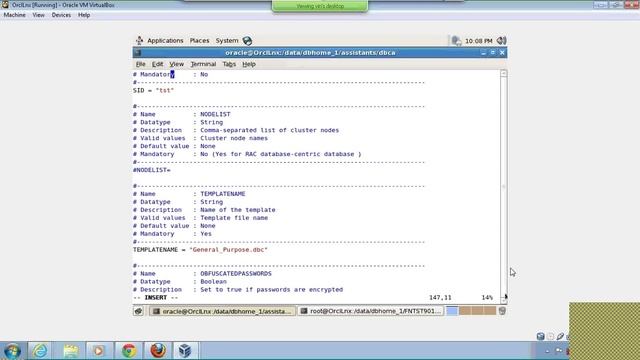Open the terminal Help menu

tap(249, 64)
